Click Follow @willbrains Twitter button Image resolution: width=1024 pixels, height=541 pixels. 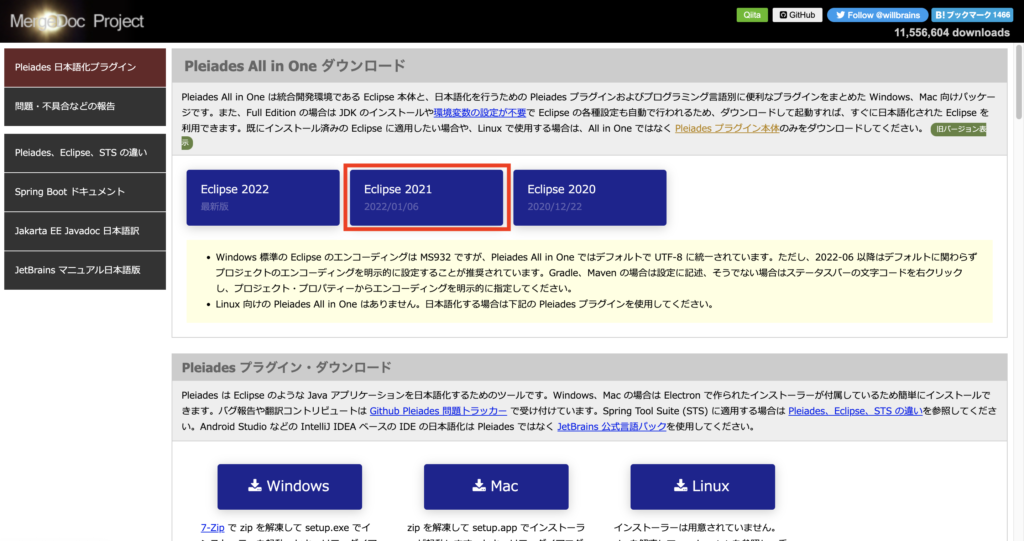[877, 15]
